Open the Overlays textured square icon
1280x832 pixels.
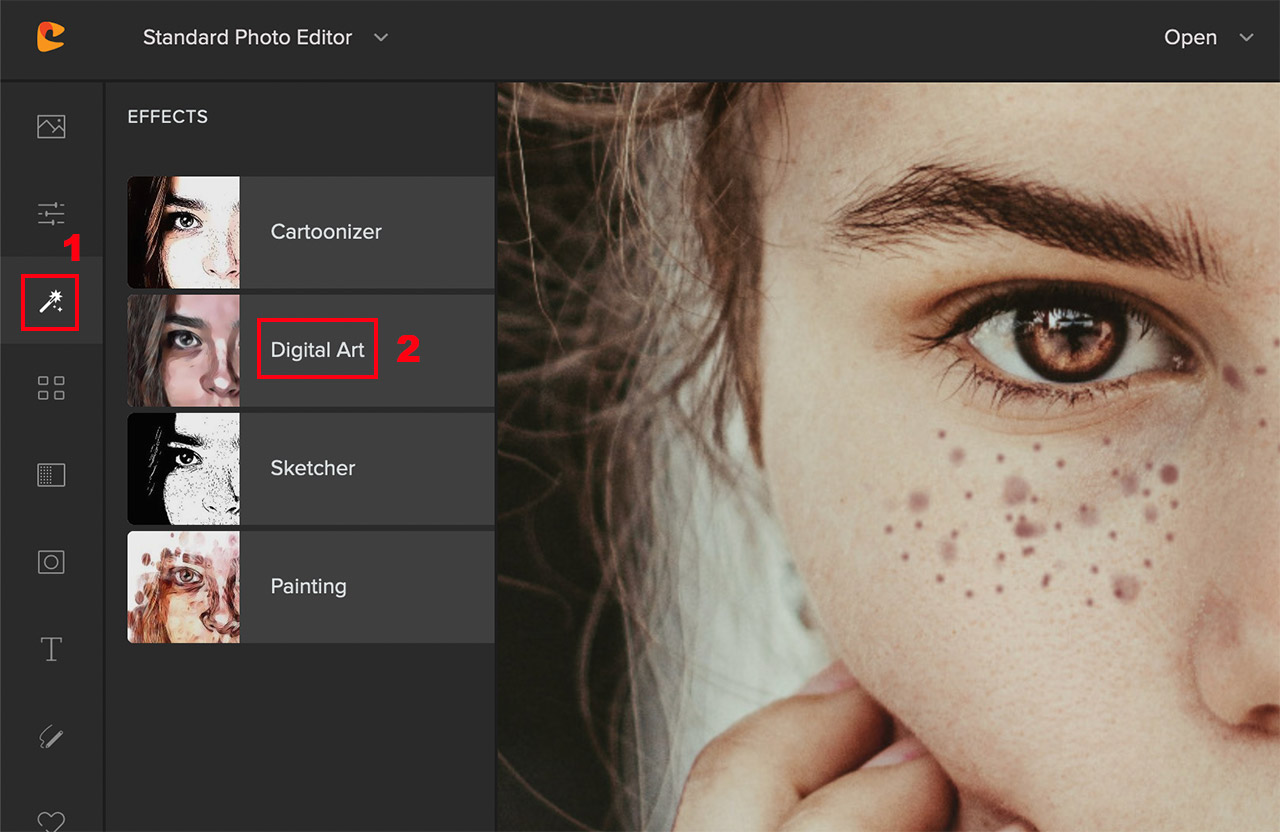click(51, 475)
